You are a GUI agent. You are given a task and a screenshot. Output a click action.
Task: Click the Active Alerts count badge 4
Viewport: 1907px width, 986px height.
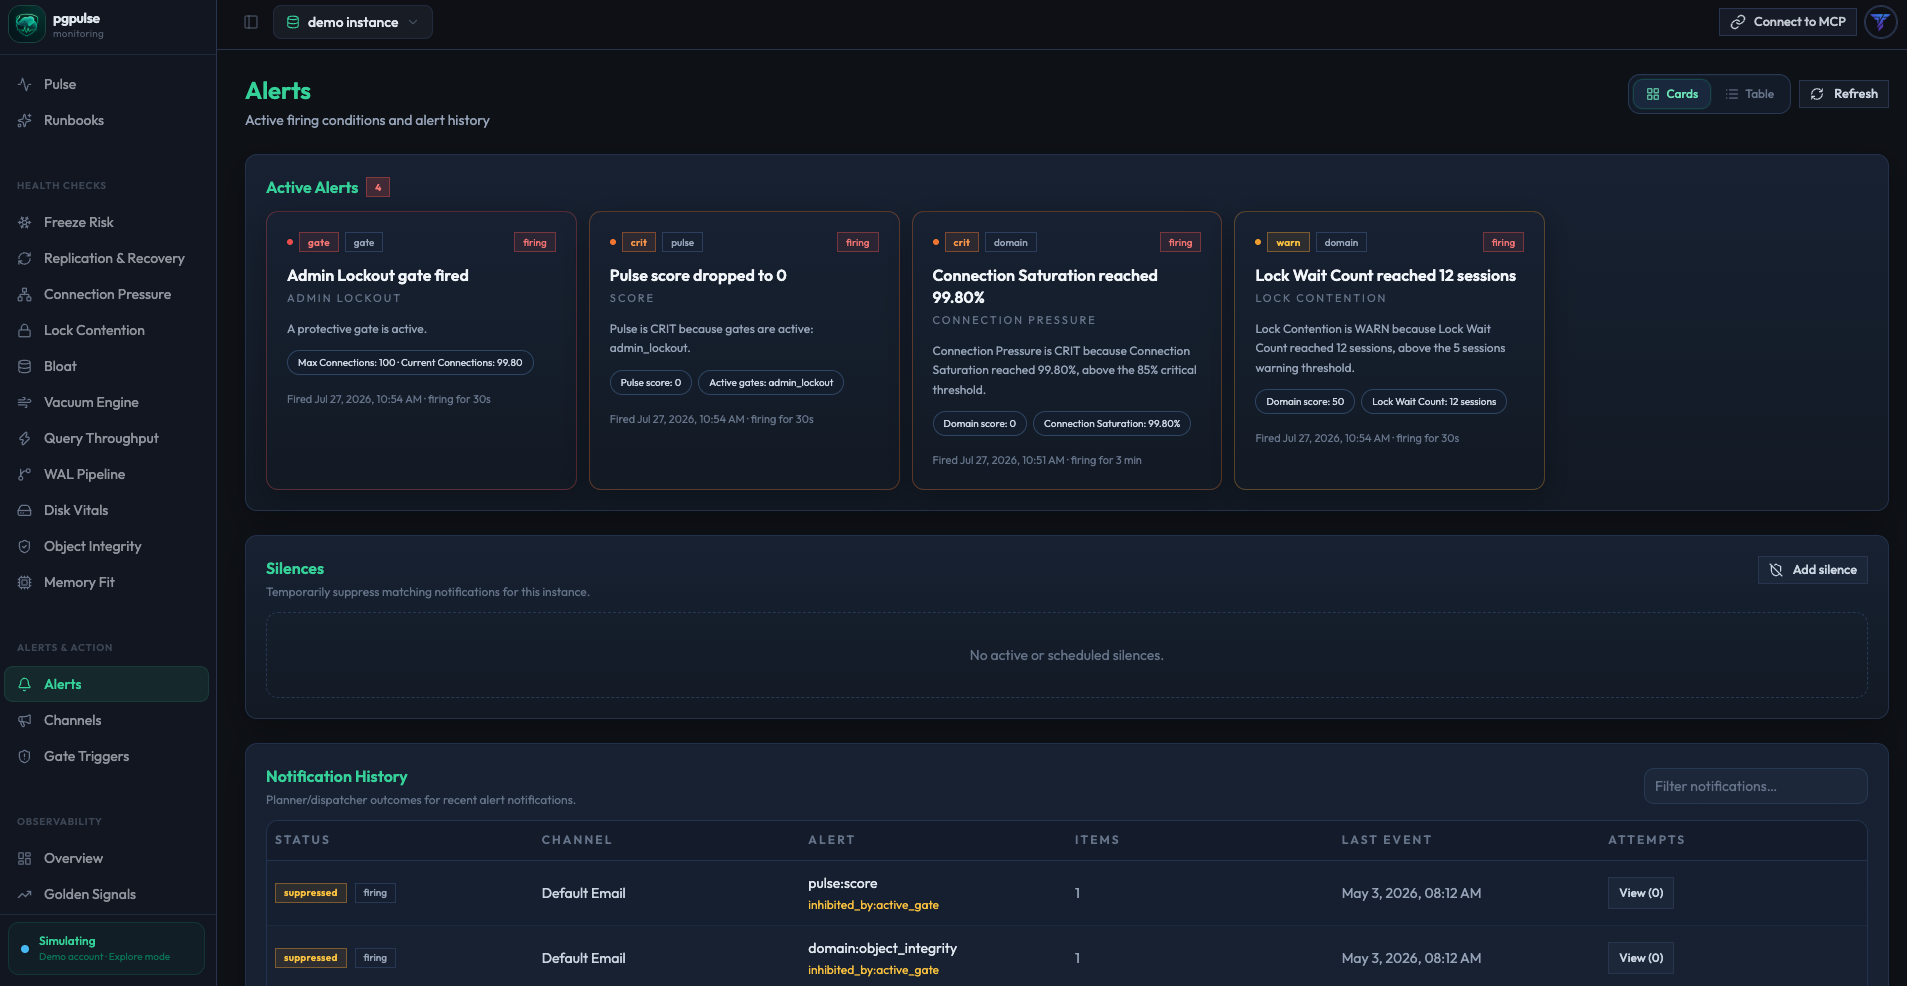[x=378, y=187]
